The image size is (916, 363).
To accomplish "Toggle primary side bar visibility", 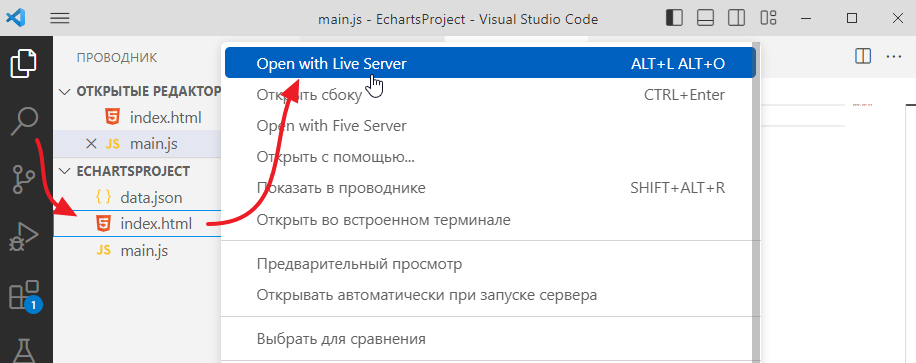I will pos(674,19).
